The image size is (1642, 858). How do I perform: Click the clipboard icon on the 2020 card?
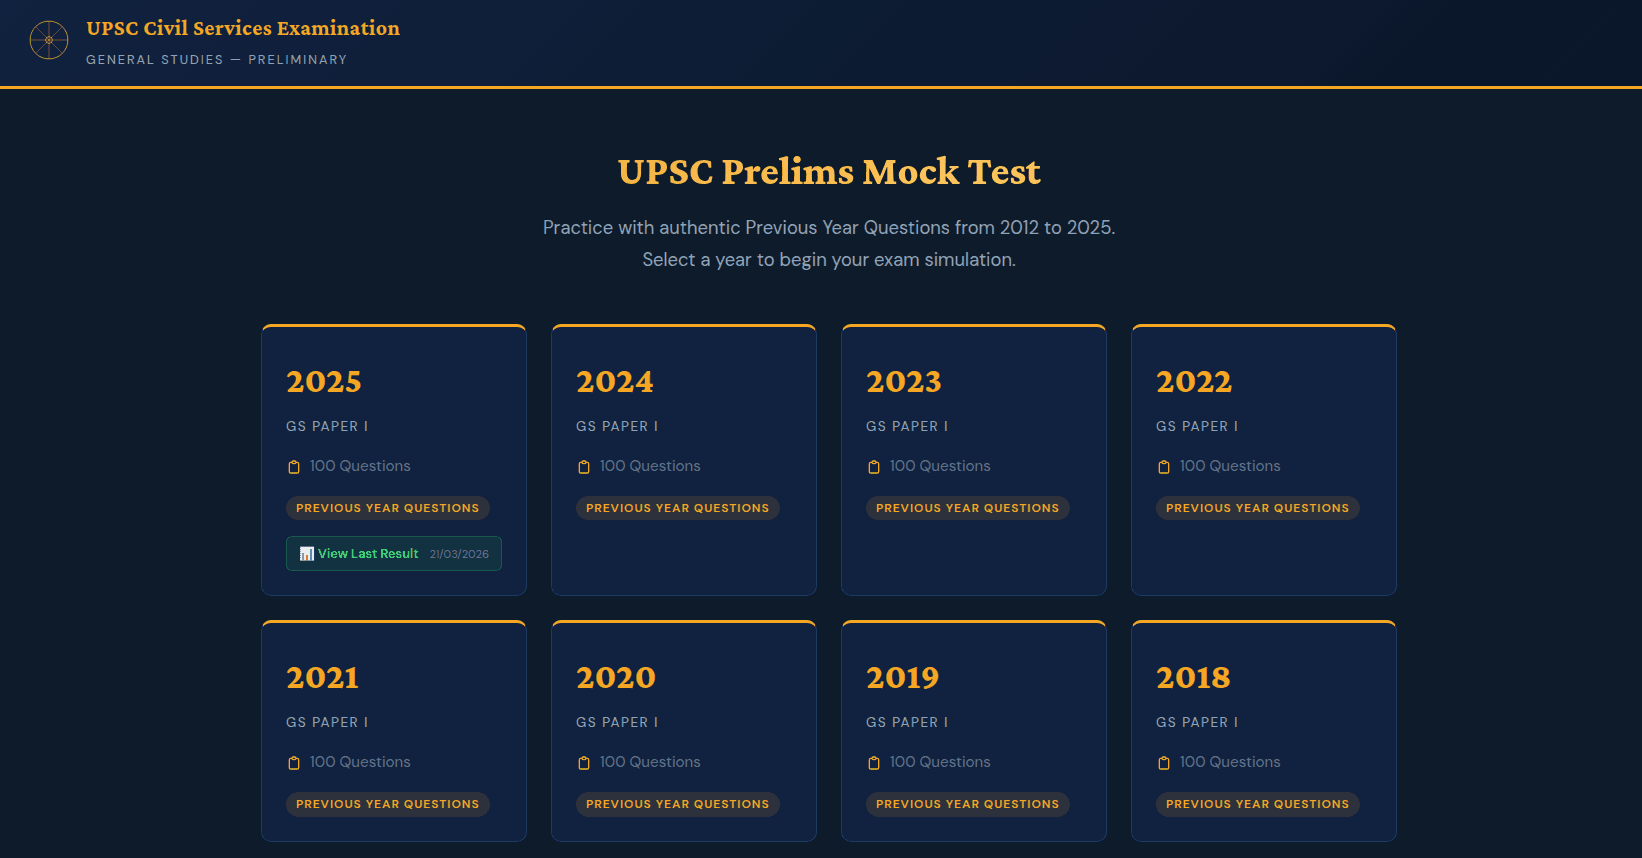click(584, 761)
